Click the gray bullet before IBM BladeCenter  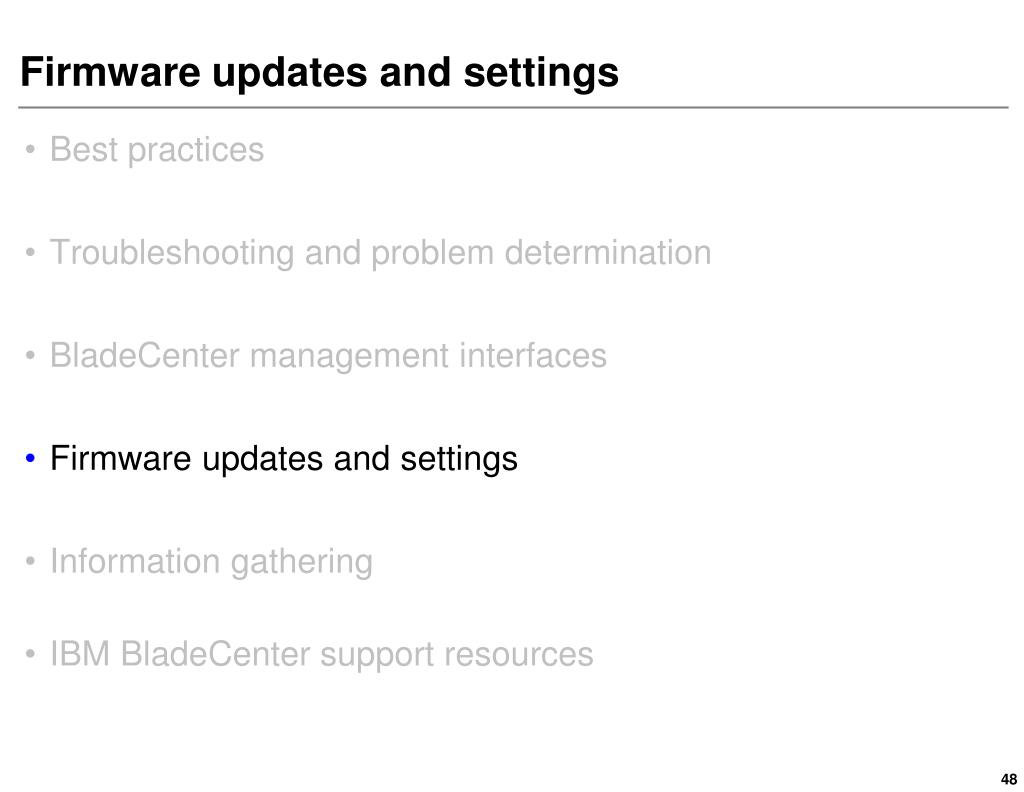coord(30,654)
